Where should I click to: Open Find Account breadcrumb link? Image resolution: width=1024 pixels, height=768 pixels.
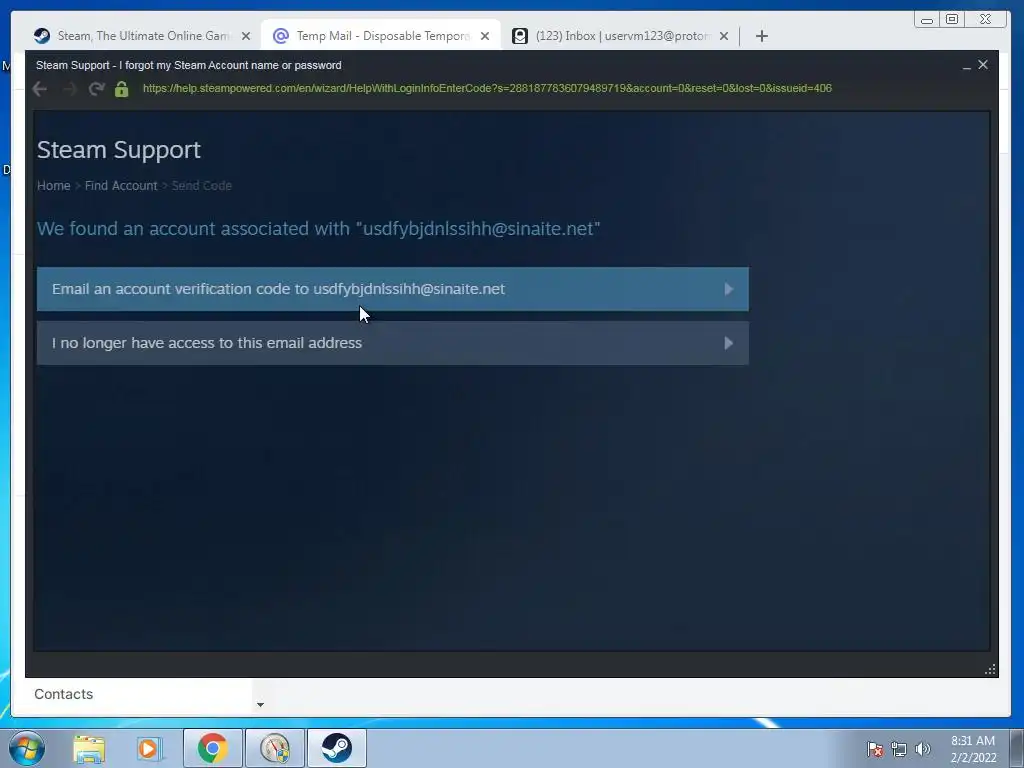[121, 185]
